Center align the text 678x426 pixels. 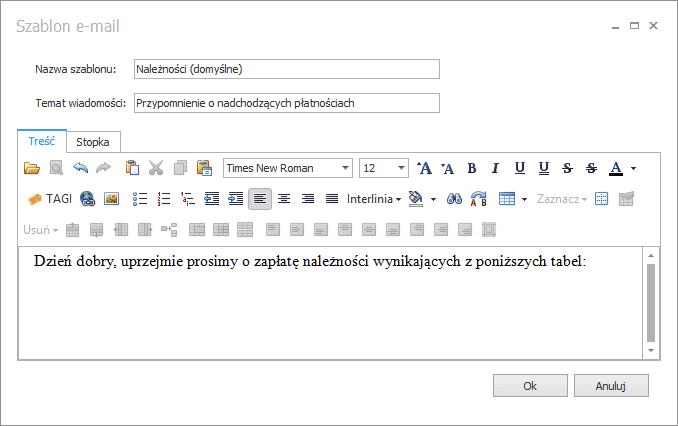284,199
